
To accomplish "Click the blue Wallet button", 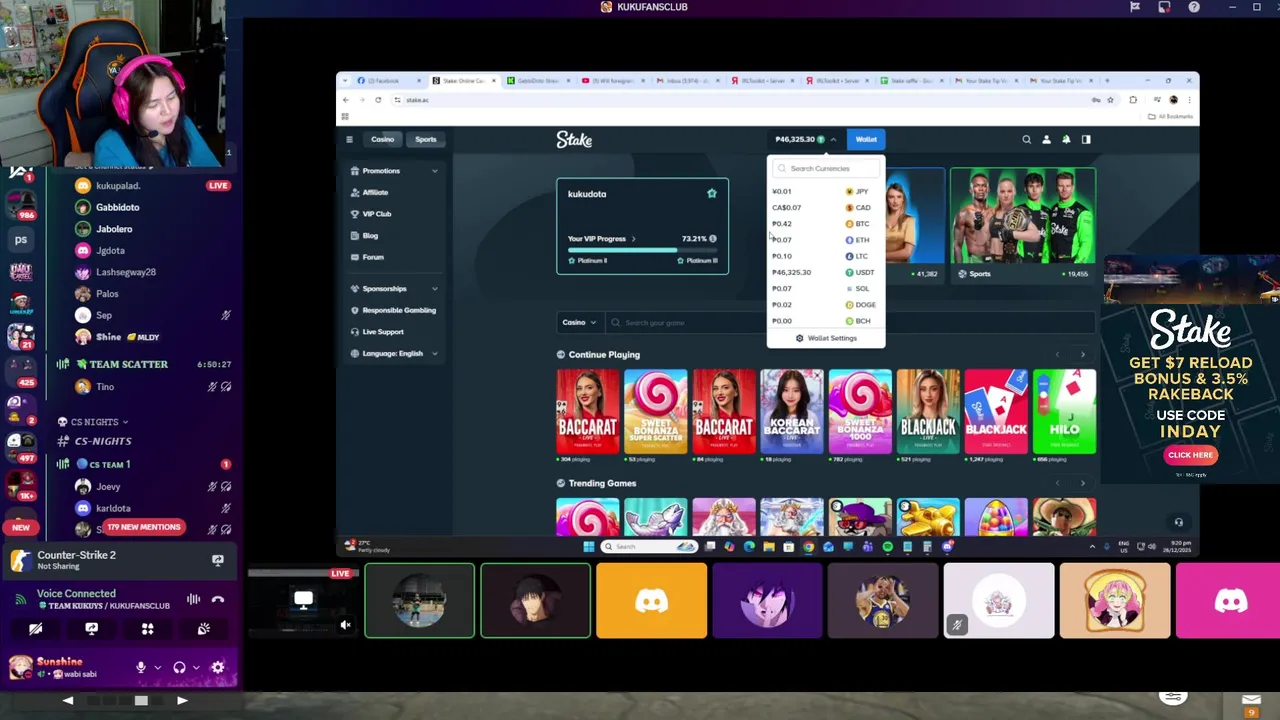I will [x=866, y=140].
